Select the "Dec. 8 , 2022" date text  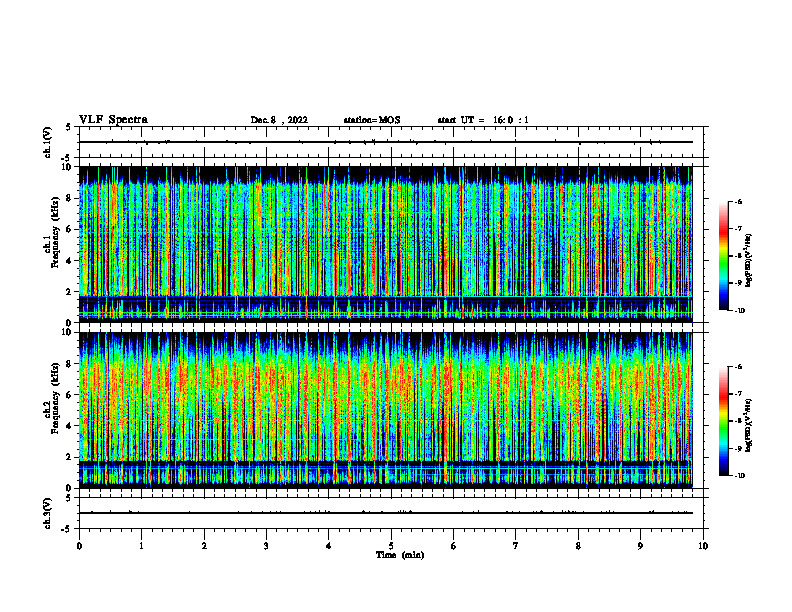tap(279, 120)
